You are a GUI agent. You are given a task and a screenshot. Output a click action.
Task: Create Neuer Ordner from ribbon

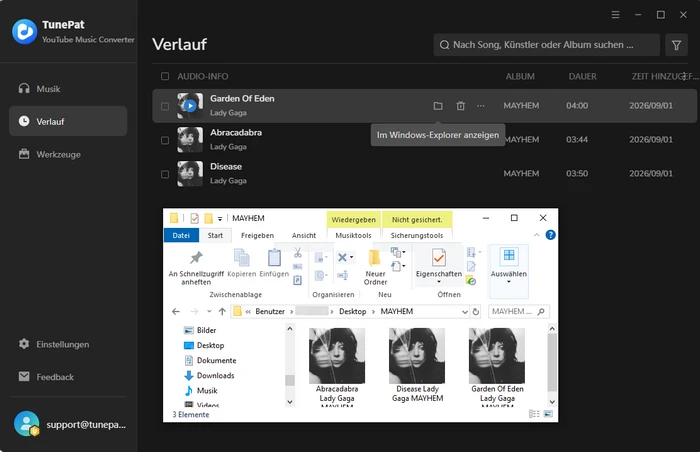(x=375, y=267)
